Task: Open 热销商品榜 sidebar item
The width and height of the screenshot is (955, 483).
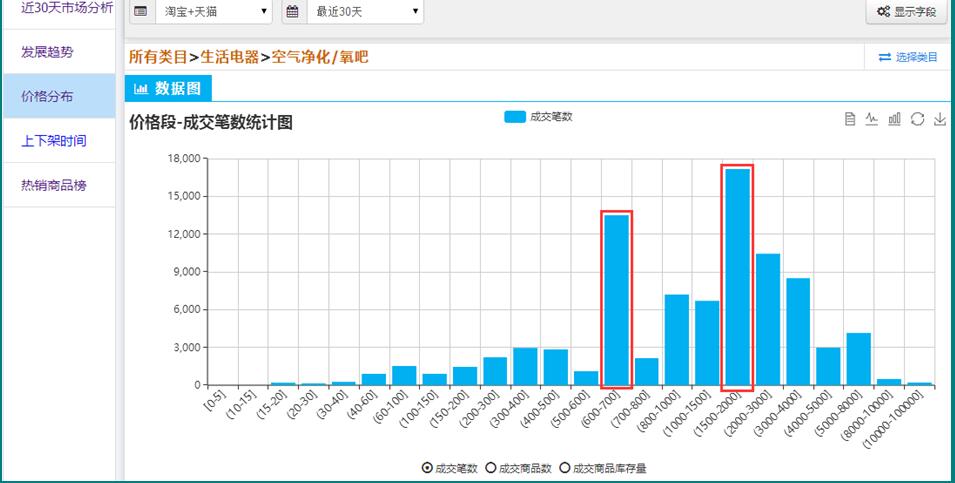Action: click(x=54, y=185)
